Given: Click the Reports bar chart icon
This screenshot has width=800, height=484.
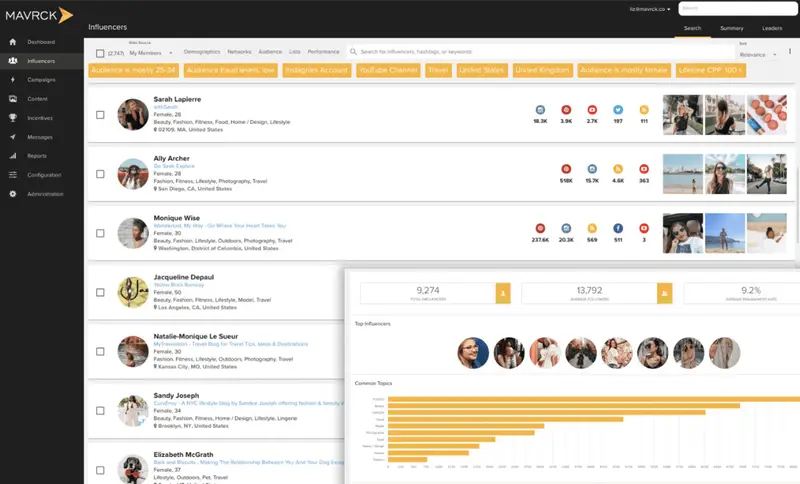Looking at the screenshot, I should tap(12, 156).
